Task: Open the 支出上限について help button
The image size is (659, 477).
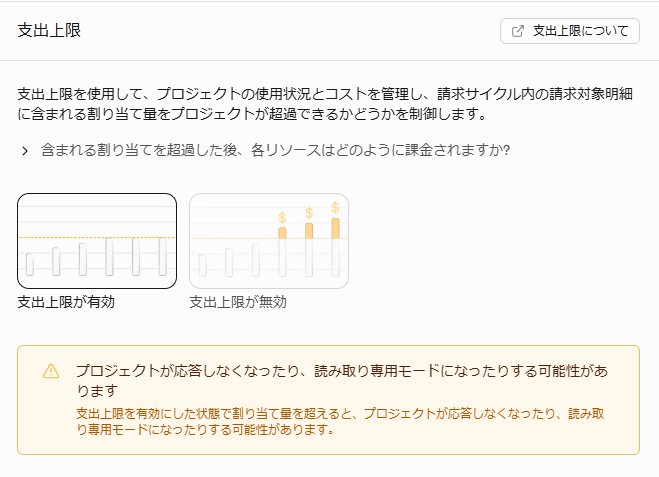Action: click(x=569, y=31)
